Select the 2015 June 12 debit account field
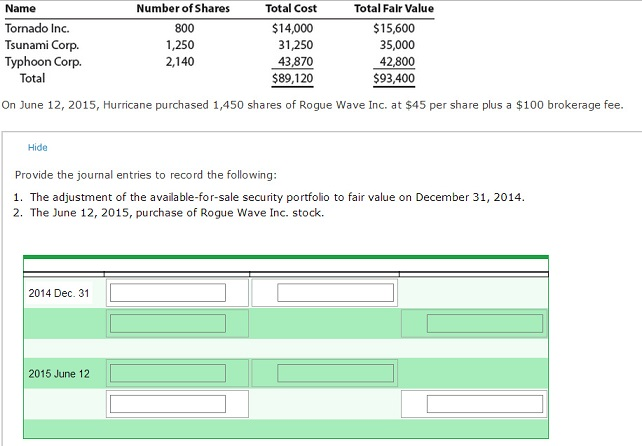Viewport: 642px width, 446px height. click(x=168, y=373)
